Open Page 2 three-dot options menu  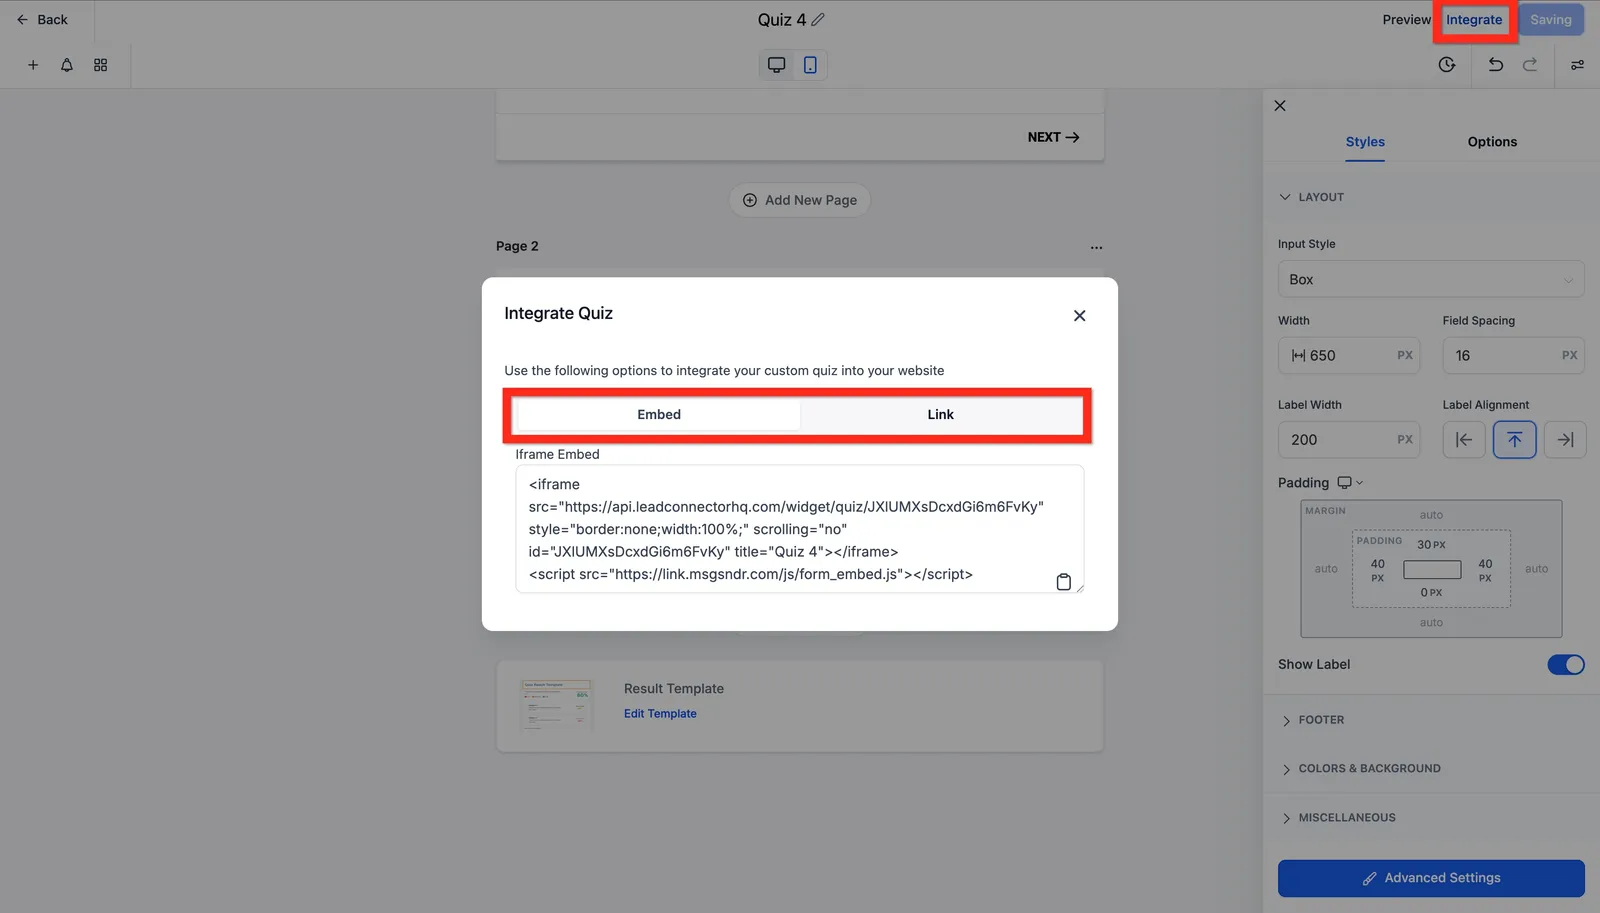pos(1096,247)
